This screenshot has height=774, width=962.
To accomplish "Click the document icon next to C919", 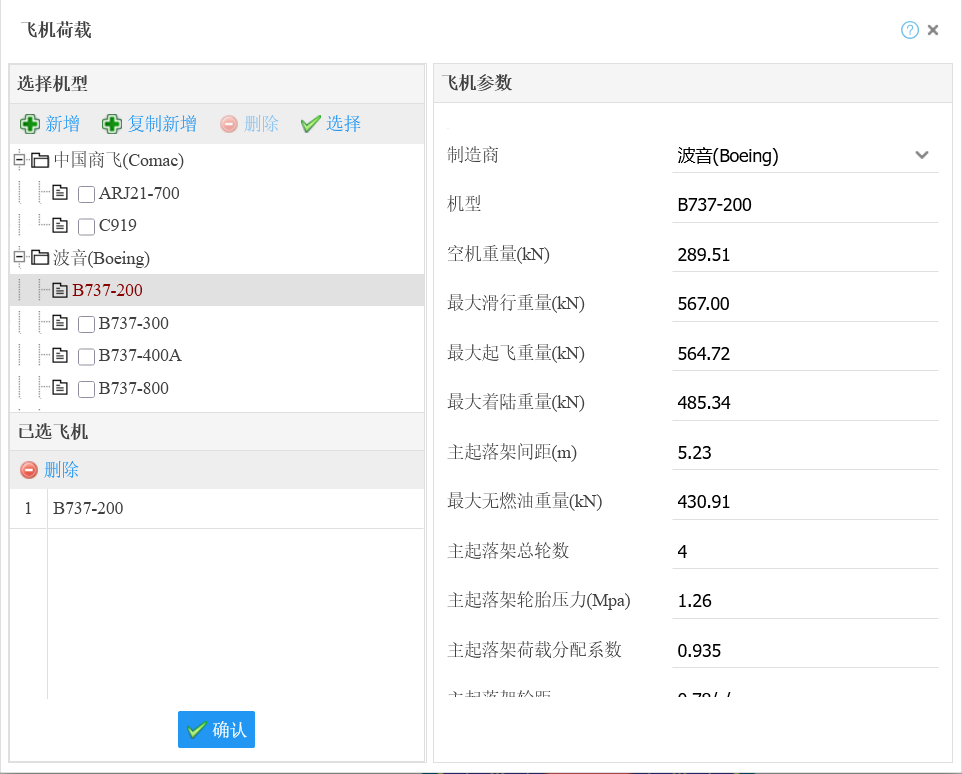I will [60, 226].
